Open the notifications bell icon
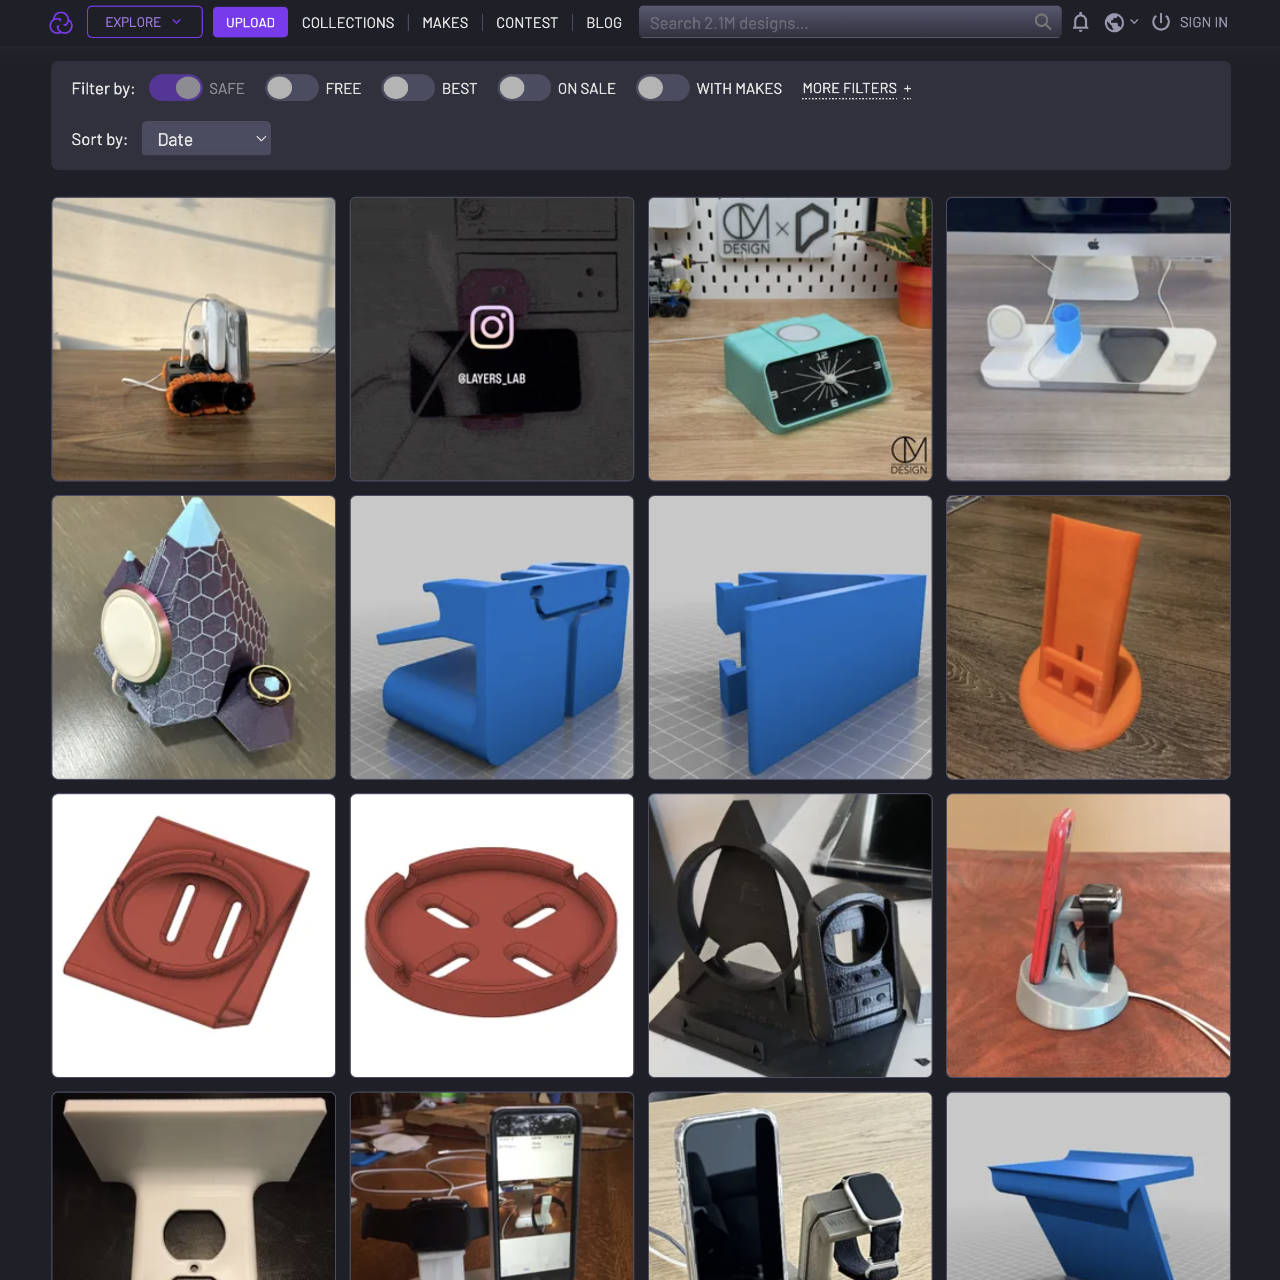Viewport: 1280px width, 1280px height. click(1080, 22)
